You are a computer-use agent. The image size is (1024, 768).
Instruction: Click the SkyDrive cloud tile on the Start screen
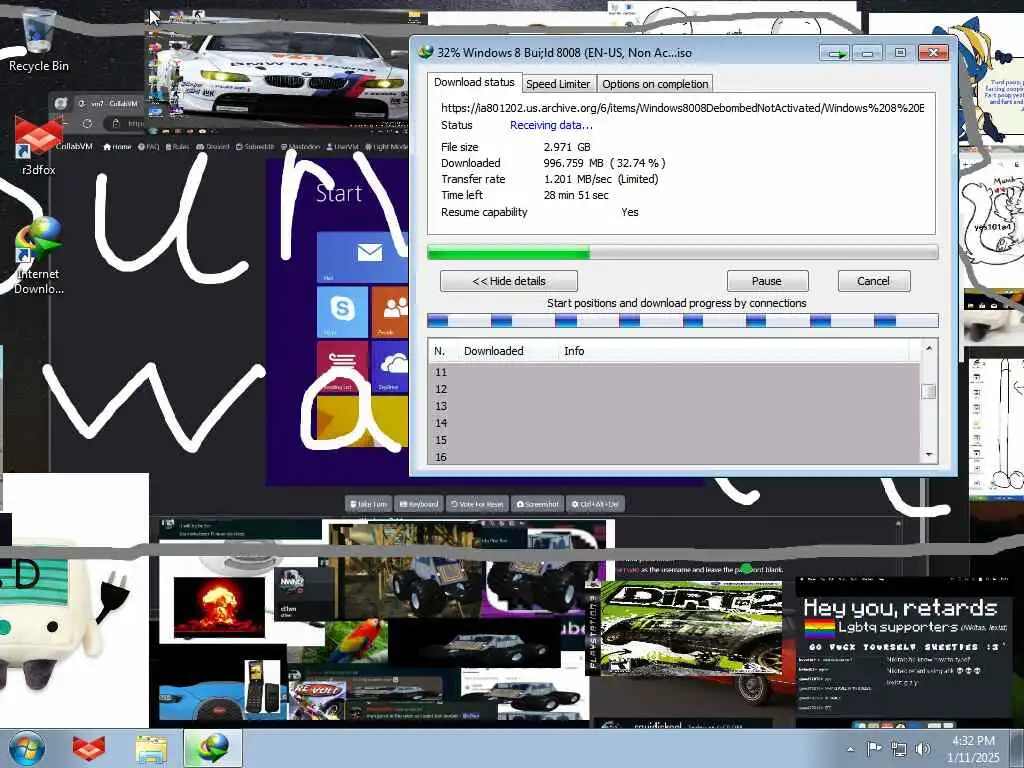point(390,366)
